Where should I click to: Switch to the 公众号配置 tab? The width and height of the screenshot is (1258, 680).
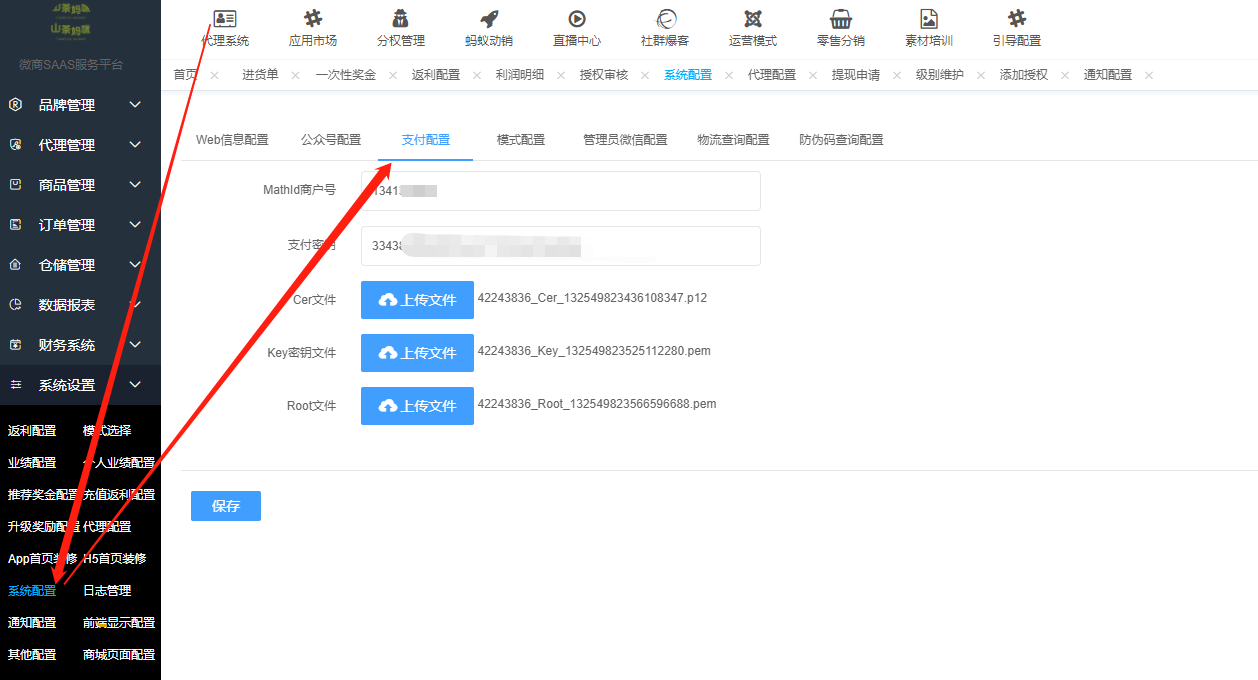pyautogui.click(x=331, y=140)
